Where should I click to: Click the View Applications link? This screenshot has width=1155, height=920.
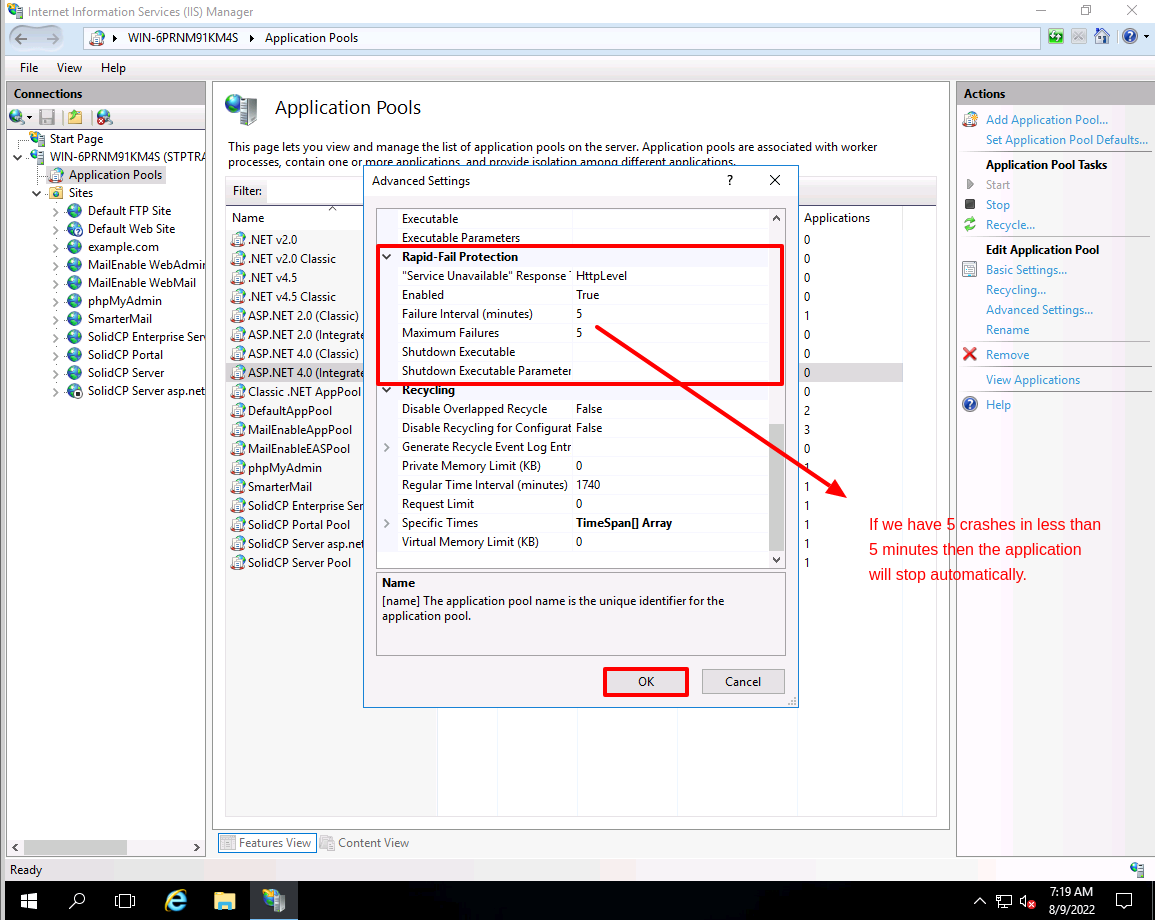(x=1033, y=380)
